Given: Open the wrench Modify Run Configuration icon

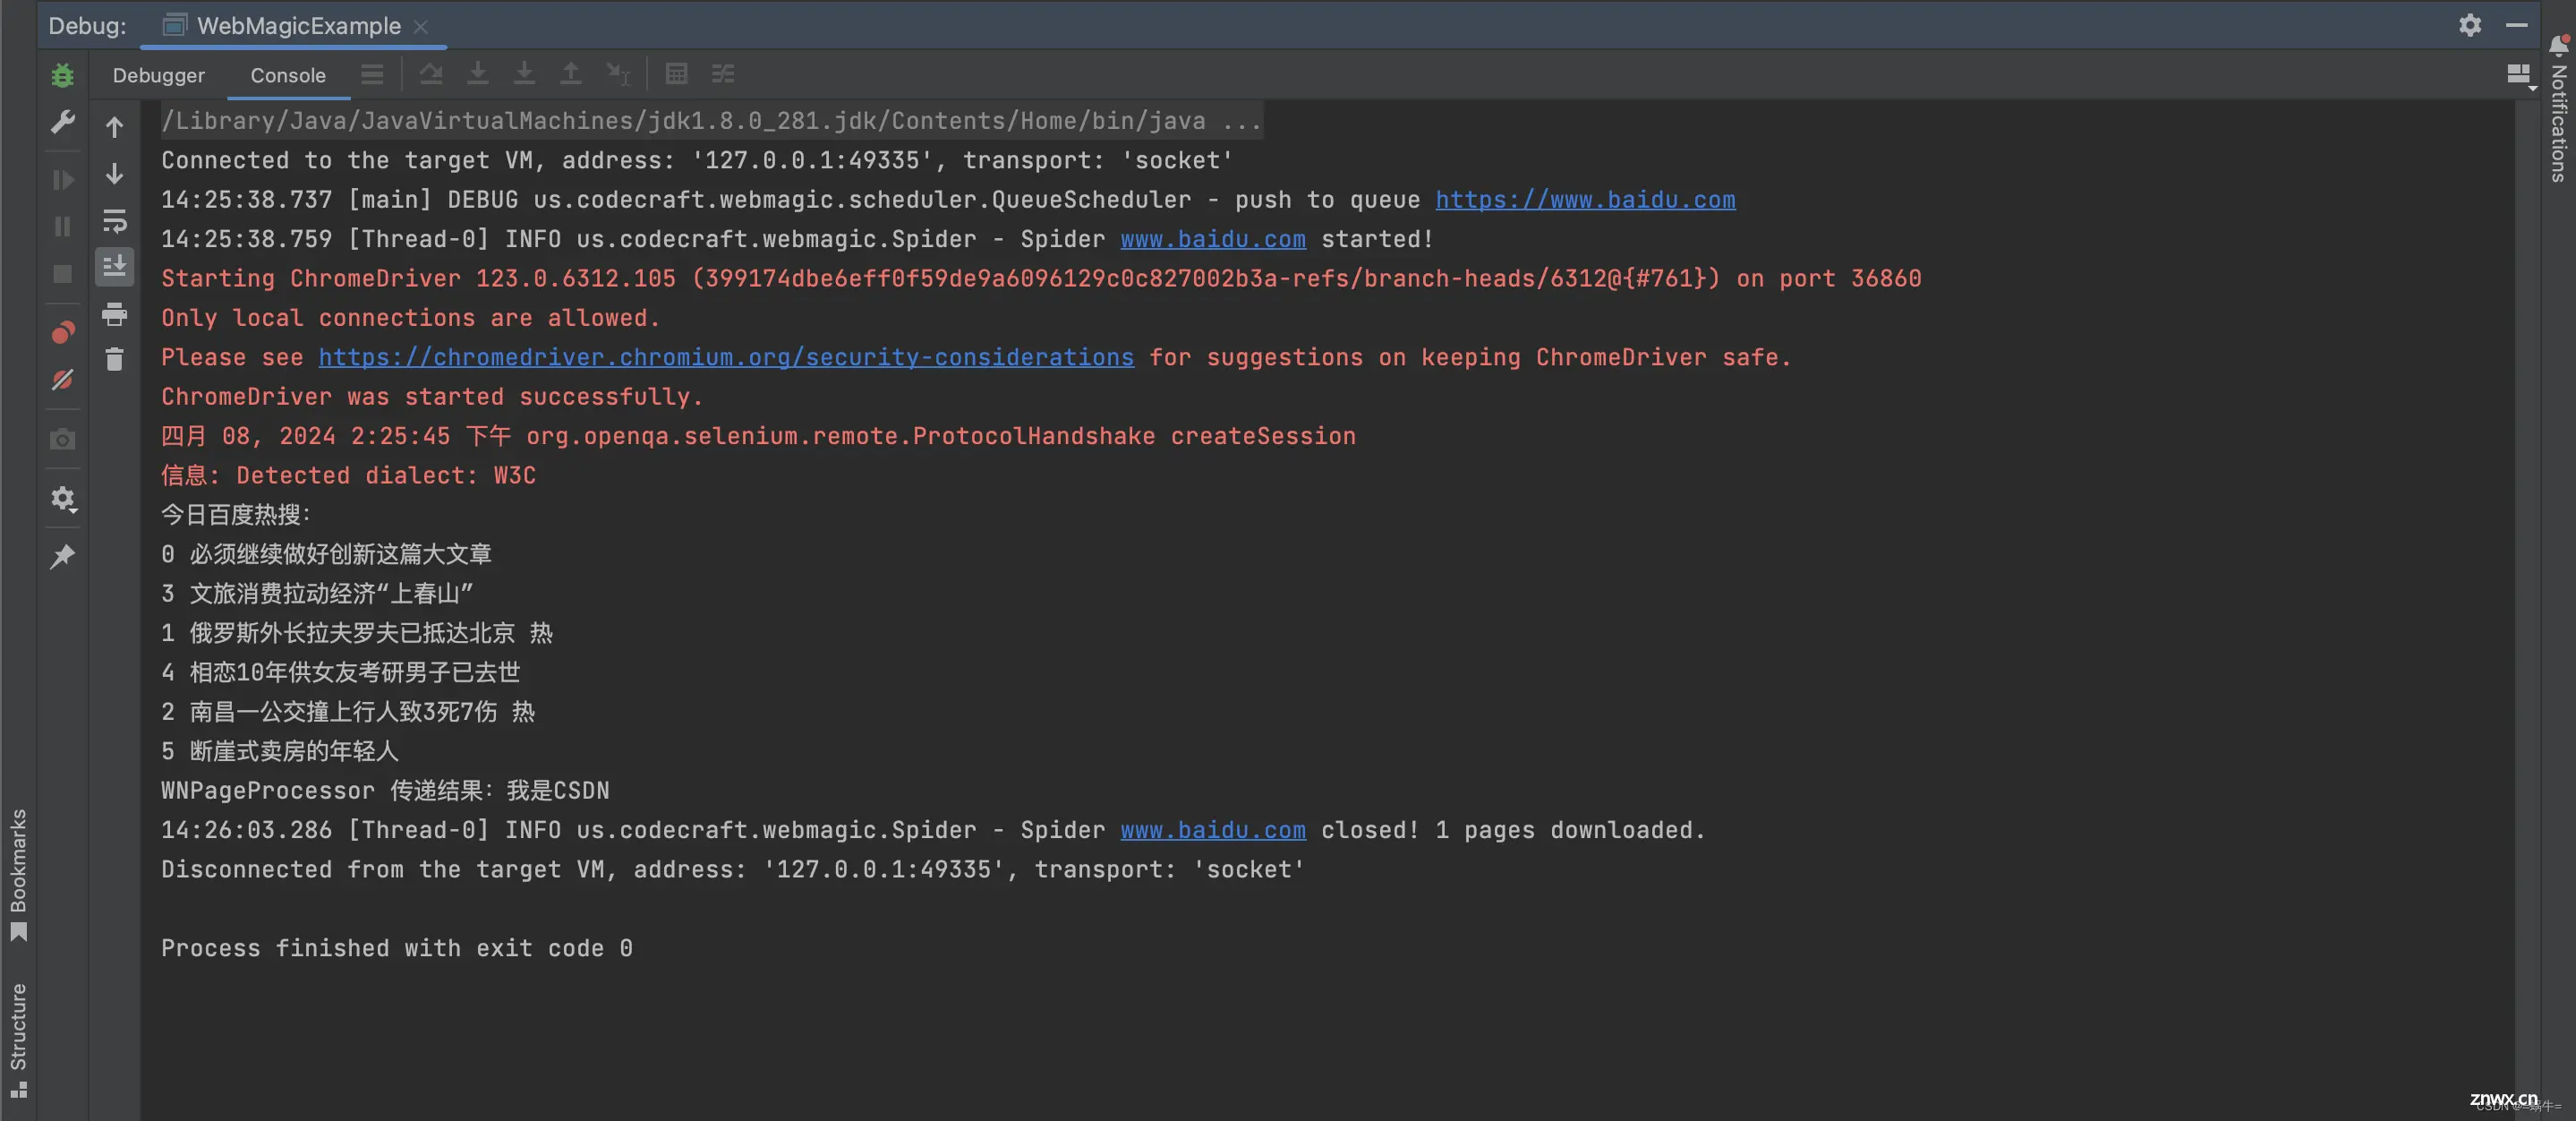Looking at the screenshot, I should coord(62,122).
